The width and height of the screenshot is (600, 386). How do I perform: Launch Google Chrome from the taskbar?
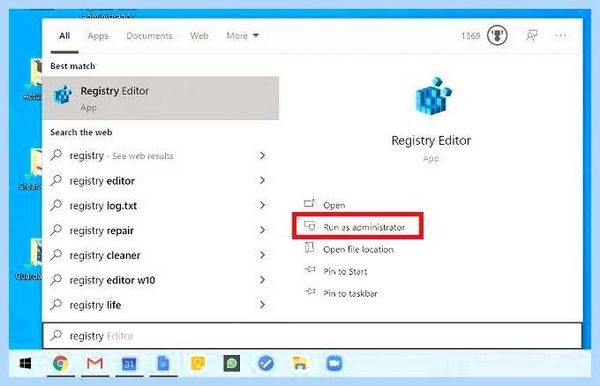pyautogui.click(x=60, y=363)
